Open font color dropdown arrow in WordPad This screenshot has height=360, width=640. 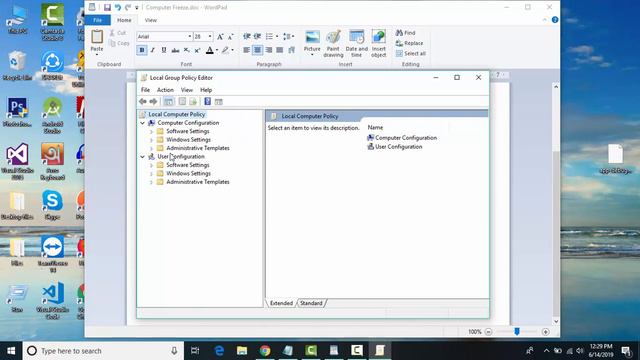coord(217,50)
